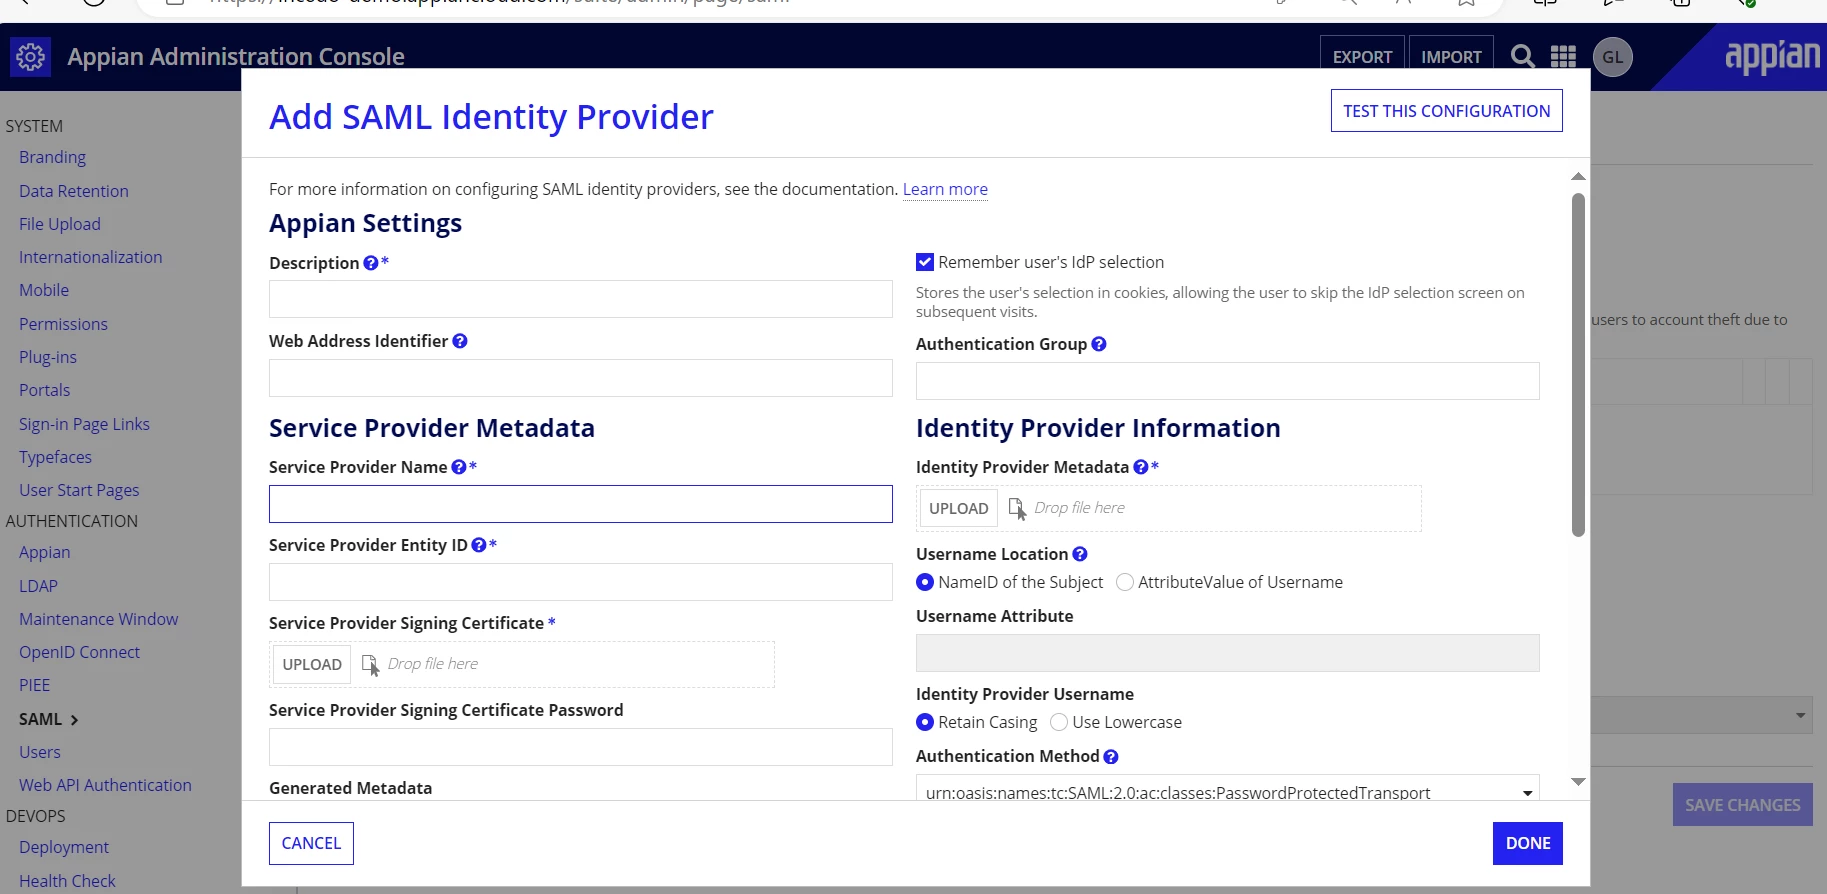Open the GL user avatar menu
This screenshot has height=894, width=1827.
click(x=1612, y=57)
